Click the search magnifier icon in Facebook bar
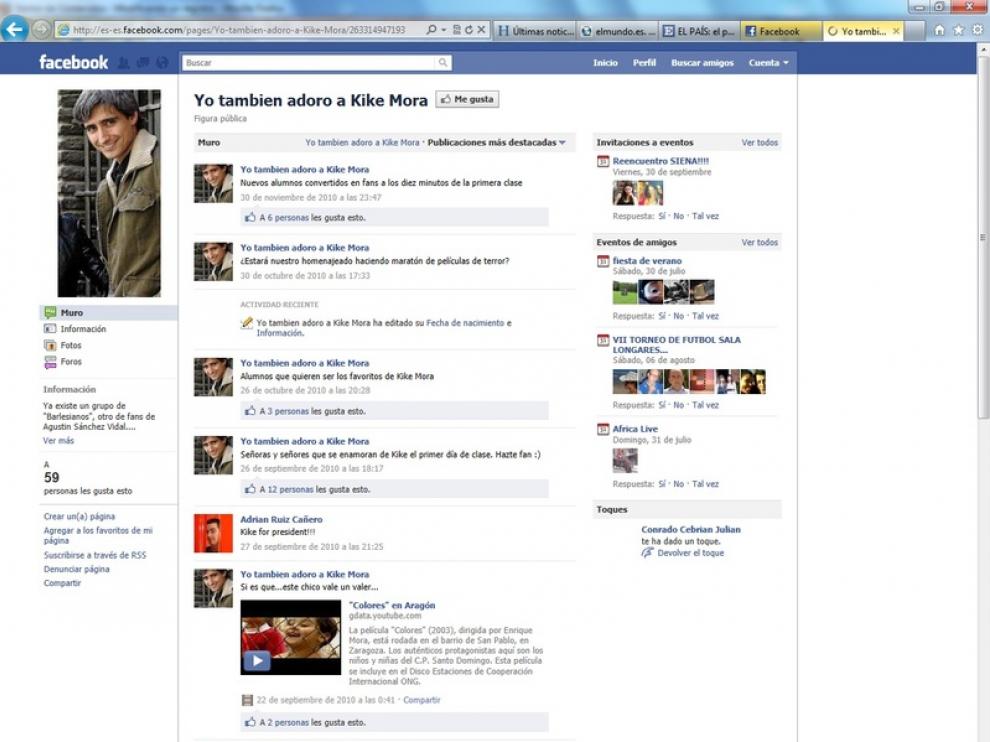Viewport: 990px width, 742px height. [443, 63]
